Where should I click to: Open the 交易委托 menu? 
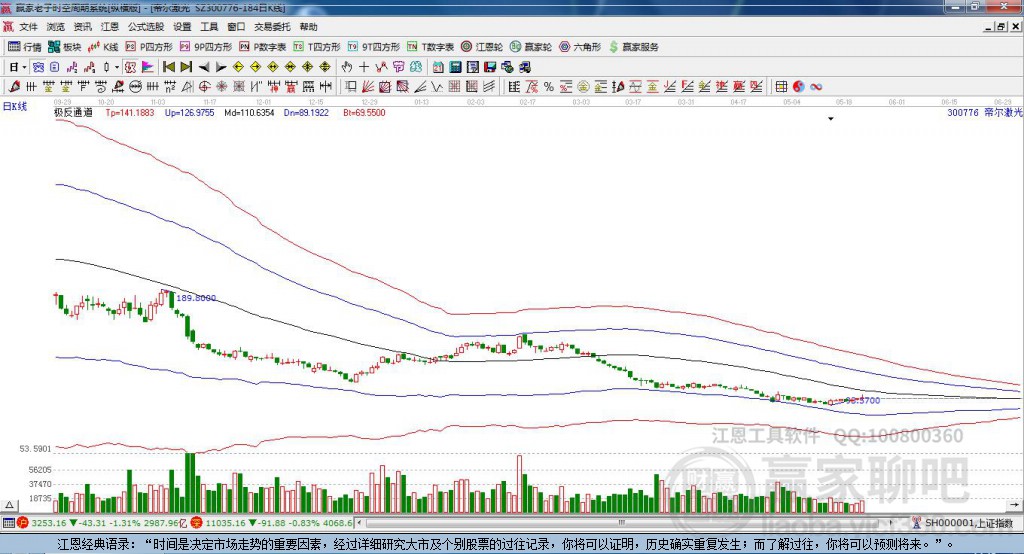pyautogui.click(x=272, y=27)
